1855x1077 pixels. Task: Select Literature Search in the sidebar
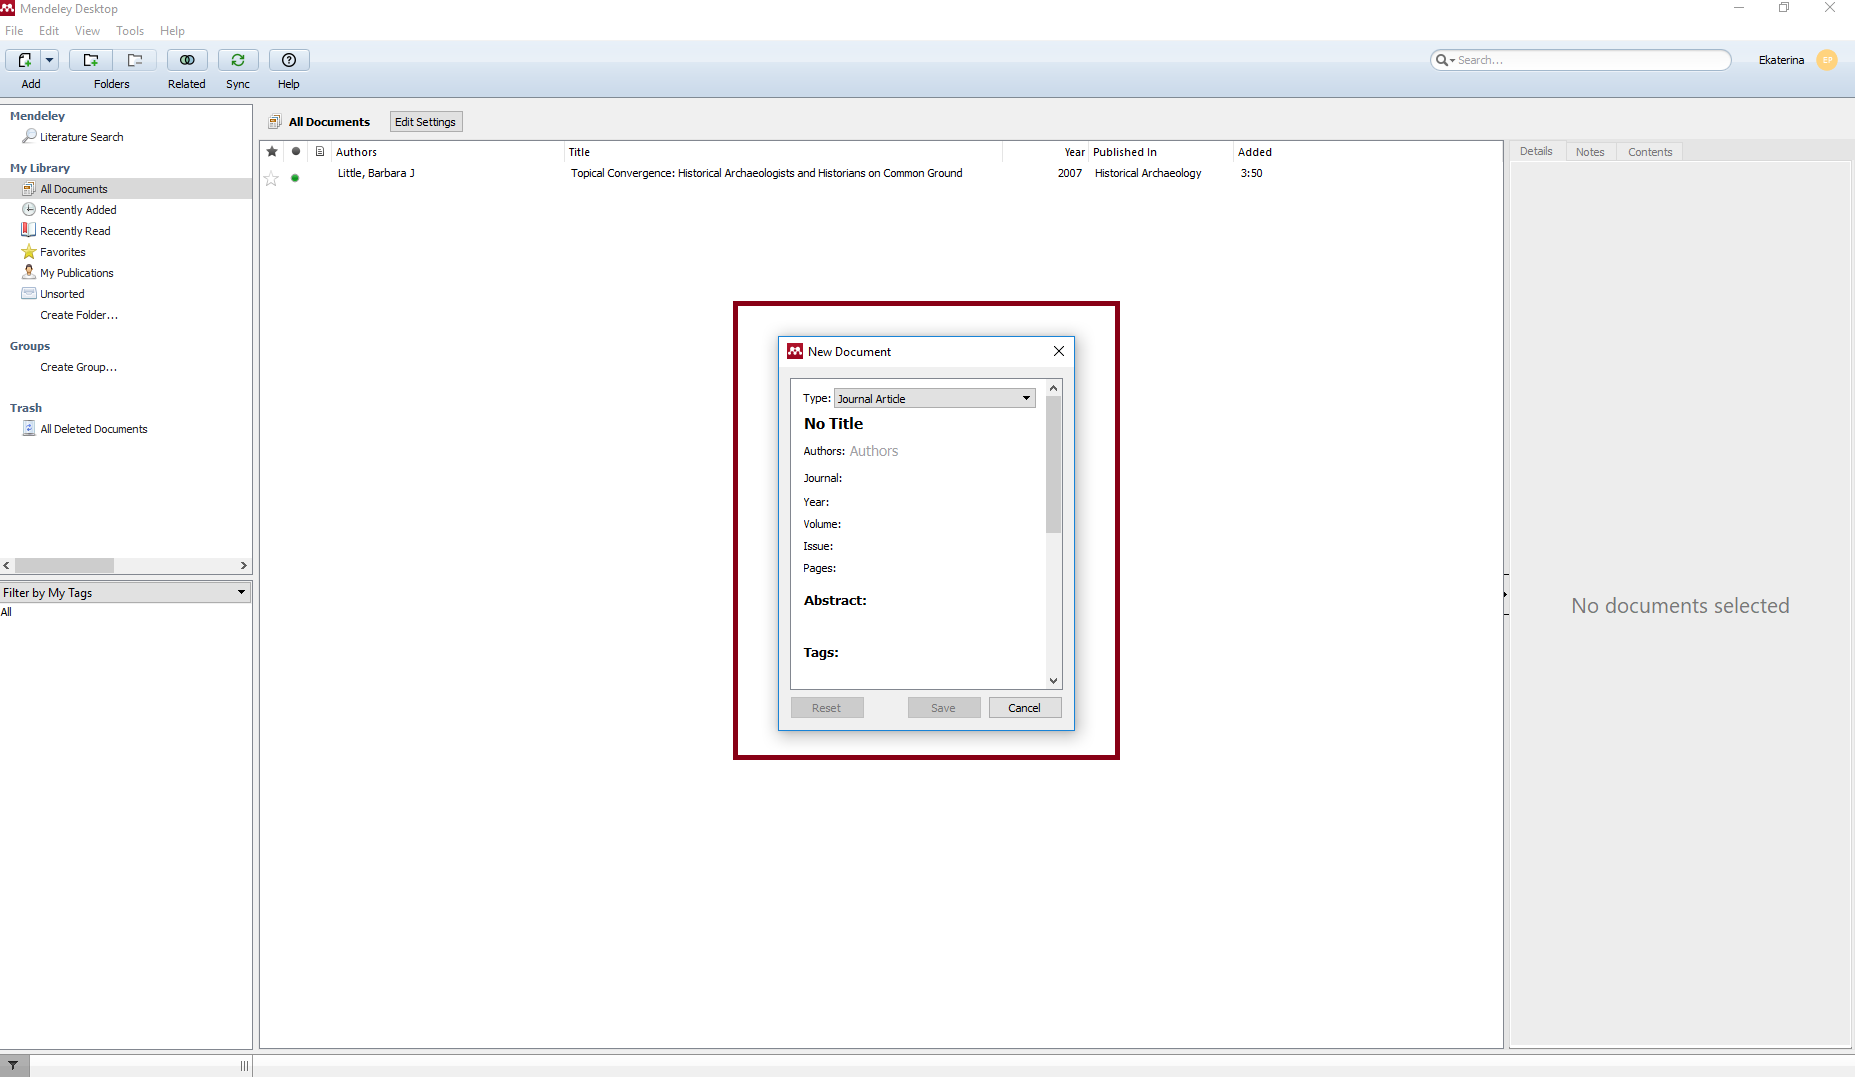[x=81, y=137]
